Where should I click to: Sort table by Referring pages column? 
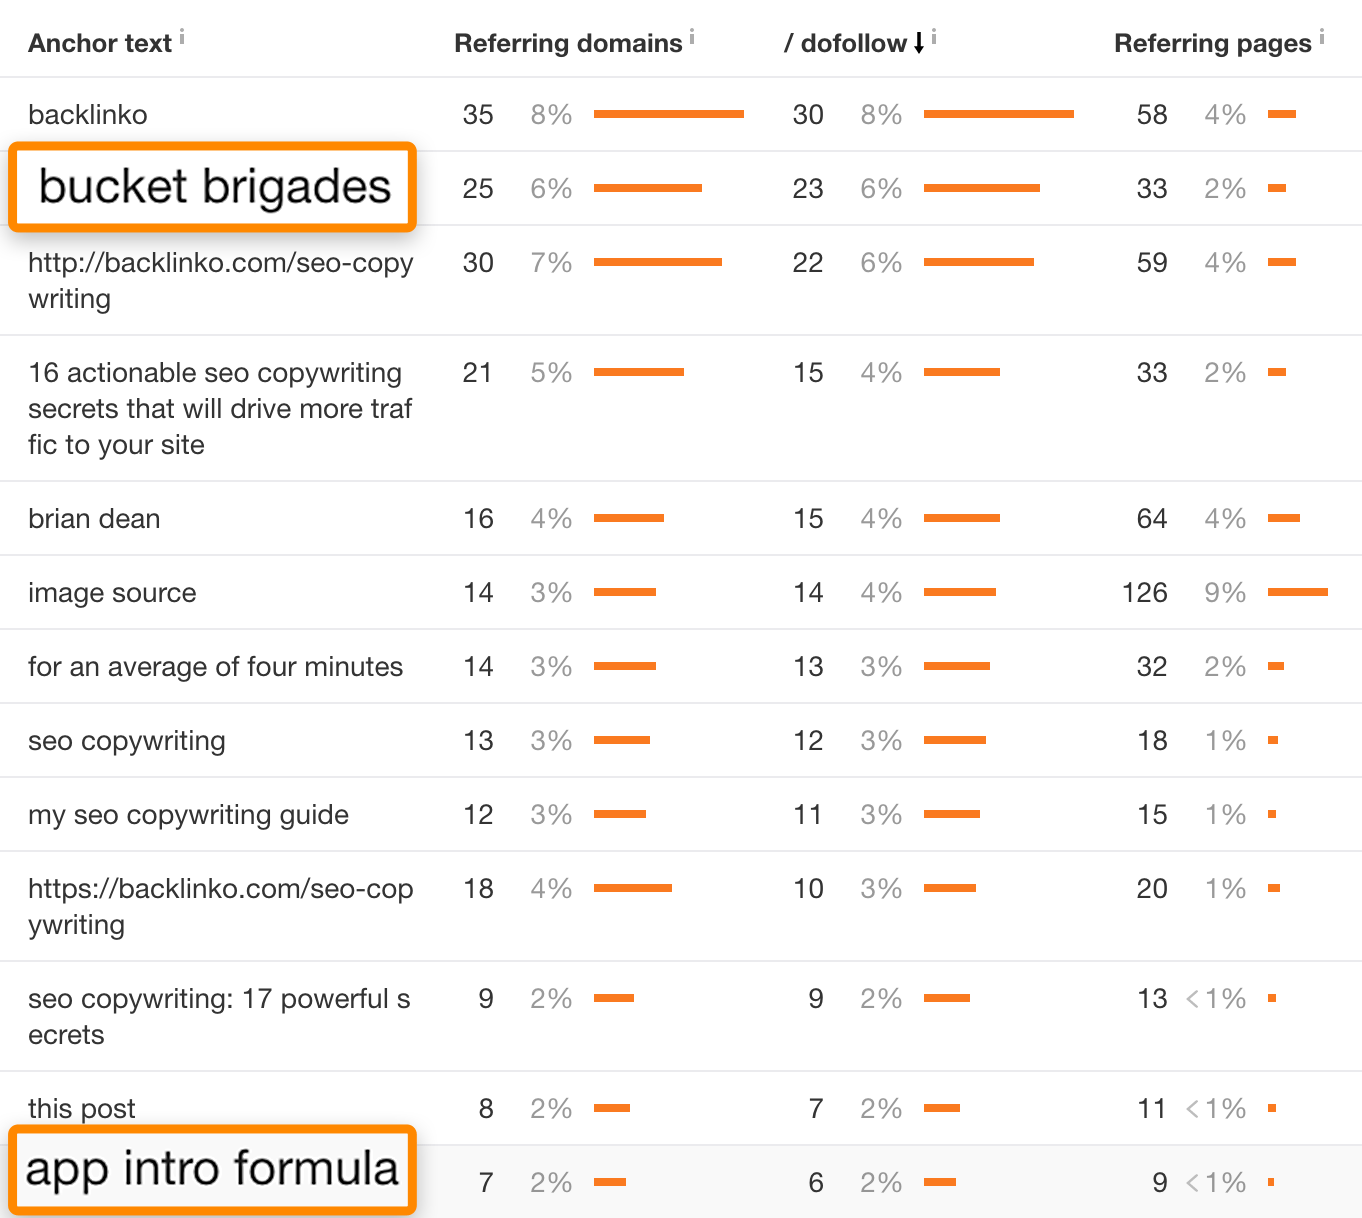click(1212, 43)
